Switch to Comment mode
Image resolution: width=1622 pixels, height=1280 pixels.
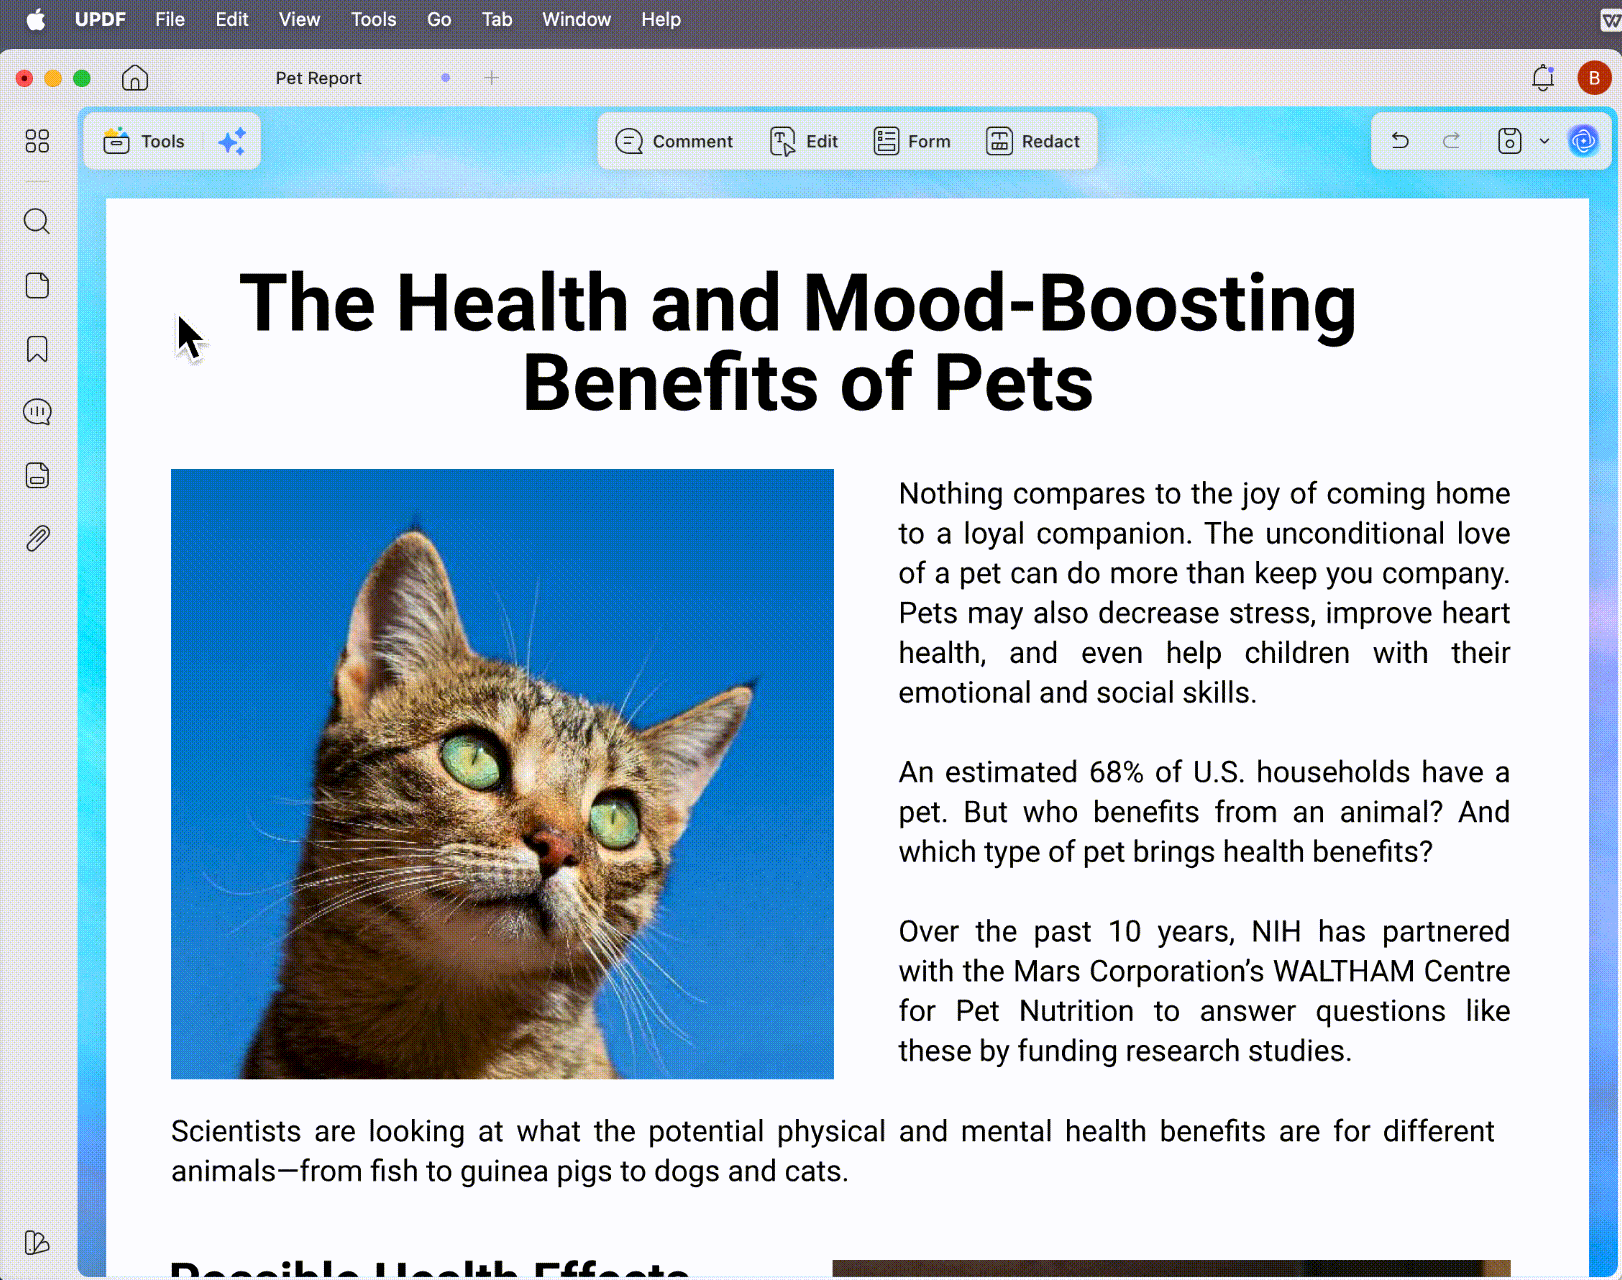674,142
